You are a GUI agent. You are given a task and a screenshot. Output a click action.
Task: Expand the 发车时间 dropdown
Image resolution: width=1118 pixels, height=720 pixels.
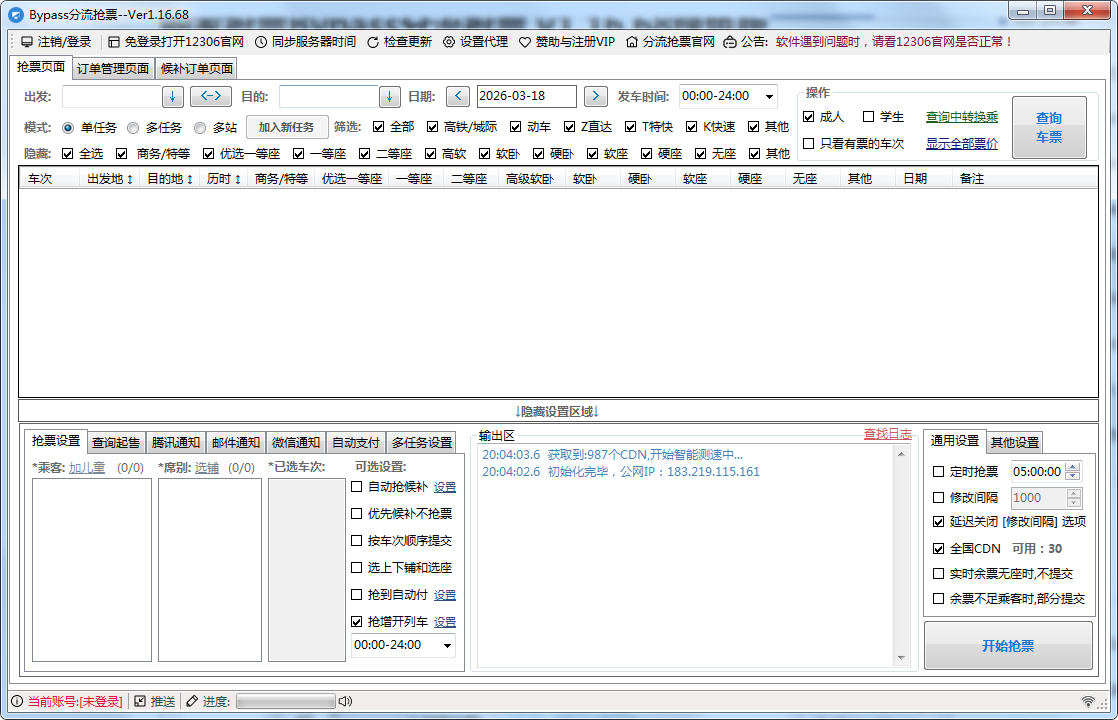click(768, 96)
